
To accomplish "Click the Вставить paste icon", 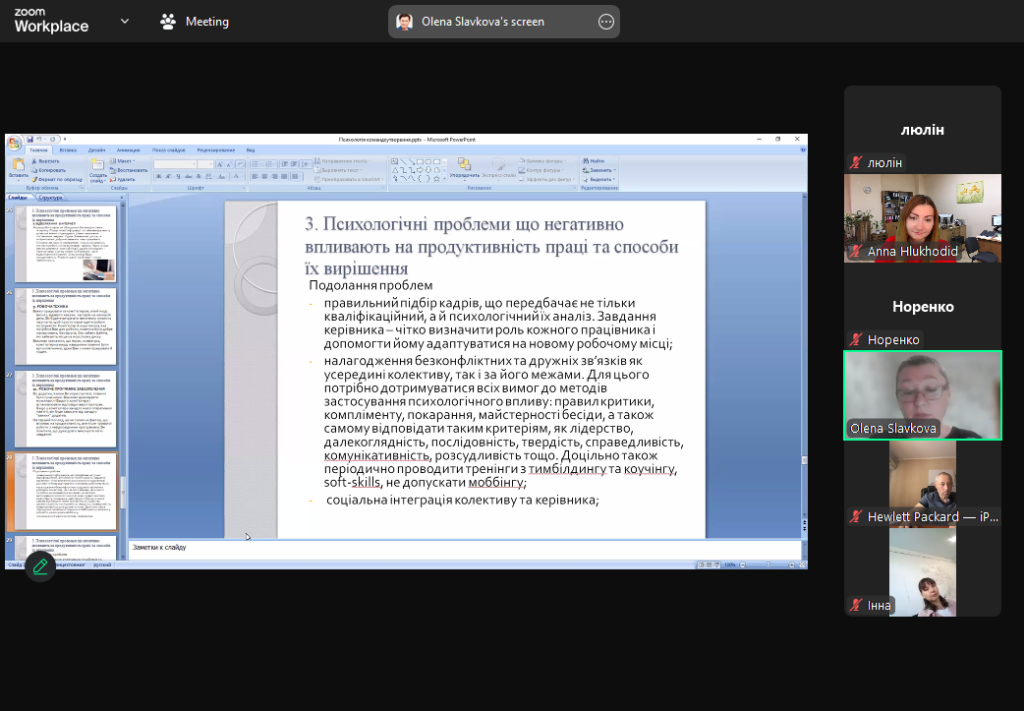I will [x=18, y=165].
